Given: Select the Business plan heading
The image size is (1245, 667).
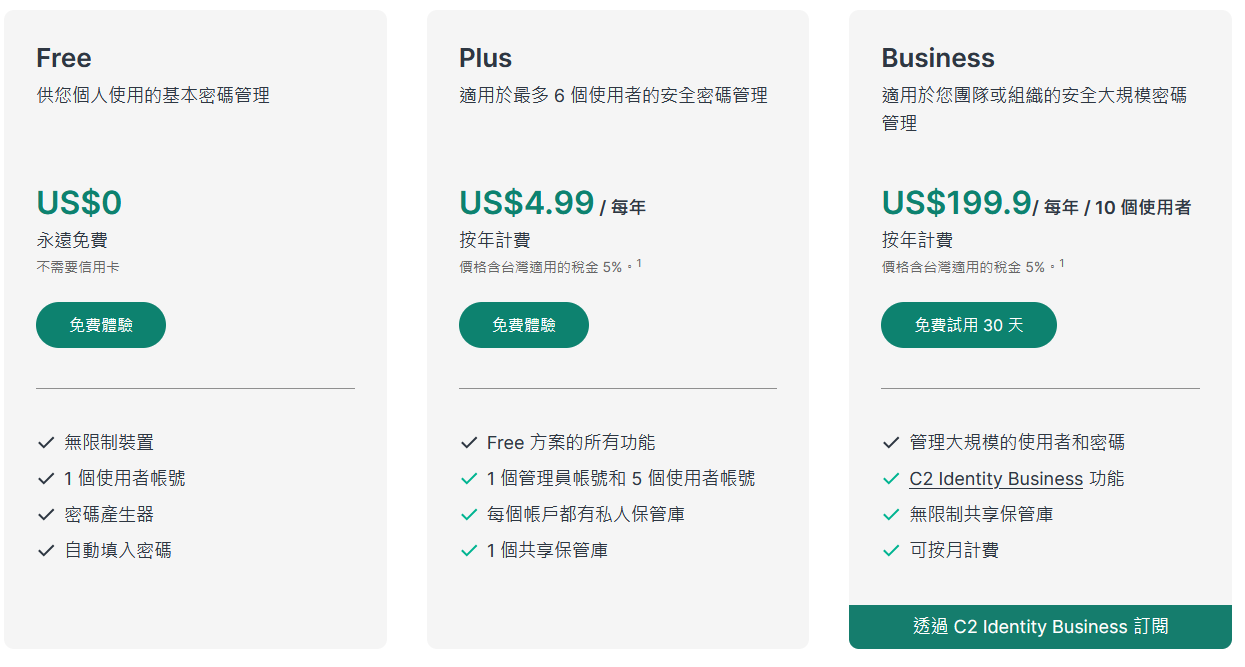Looking at the screenshot, I should 938,58.
